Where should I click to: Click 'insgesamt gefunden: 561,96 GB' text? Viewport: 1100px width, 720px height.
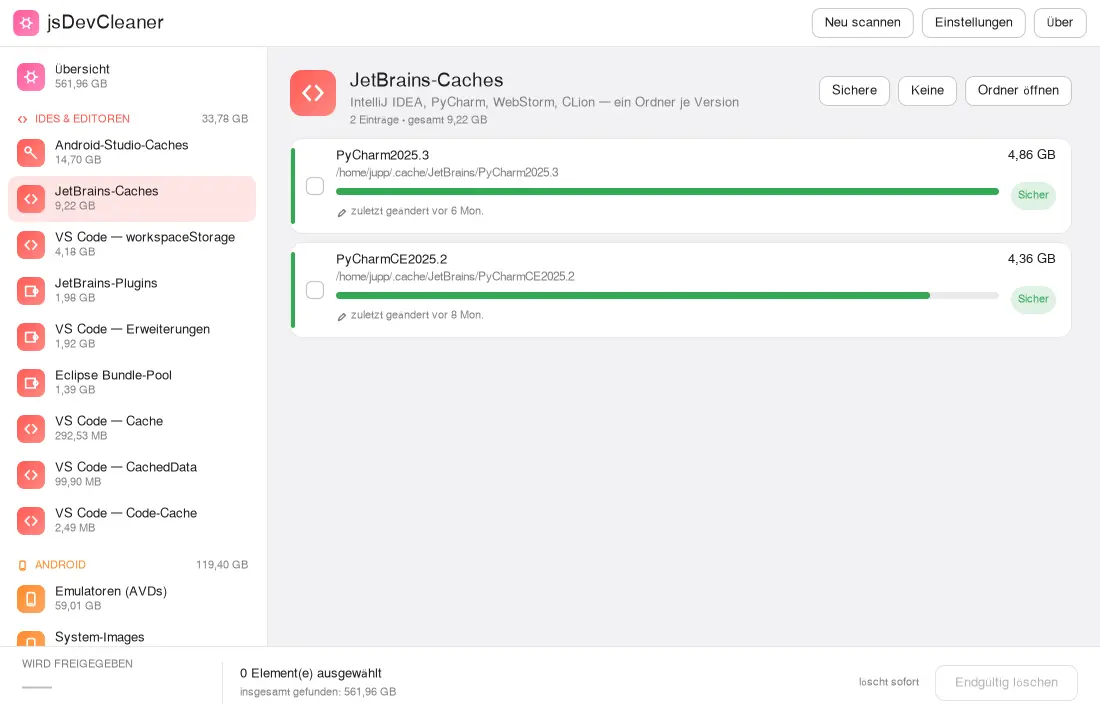(x=318, y=692)
